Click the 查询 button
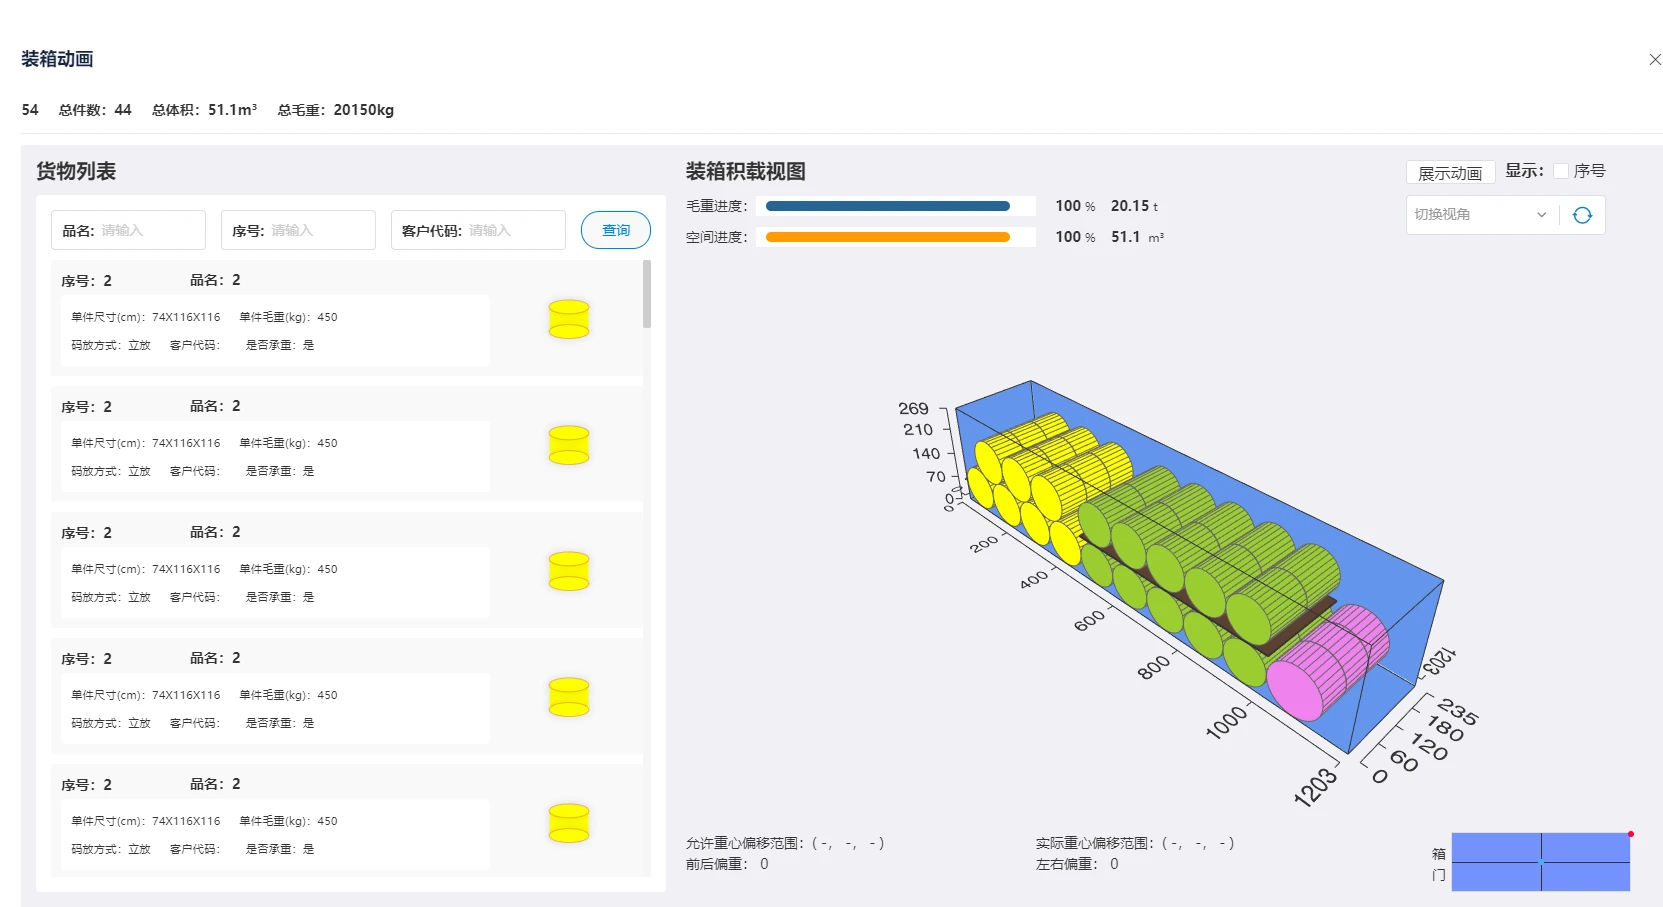This screenshot has width=1663, height=907. click(x=616, y=230)
